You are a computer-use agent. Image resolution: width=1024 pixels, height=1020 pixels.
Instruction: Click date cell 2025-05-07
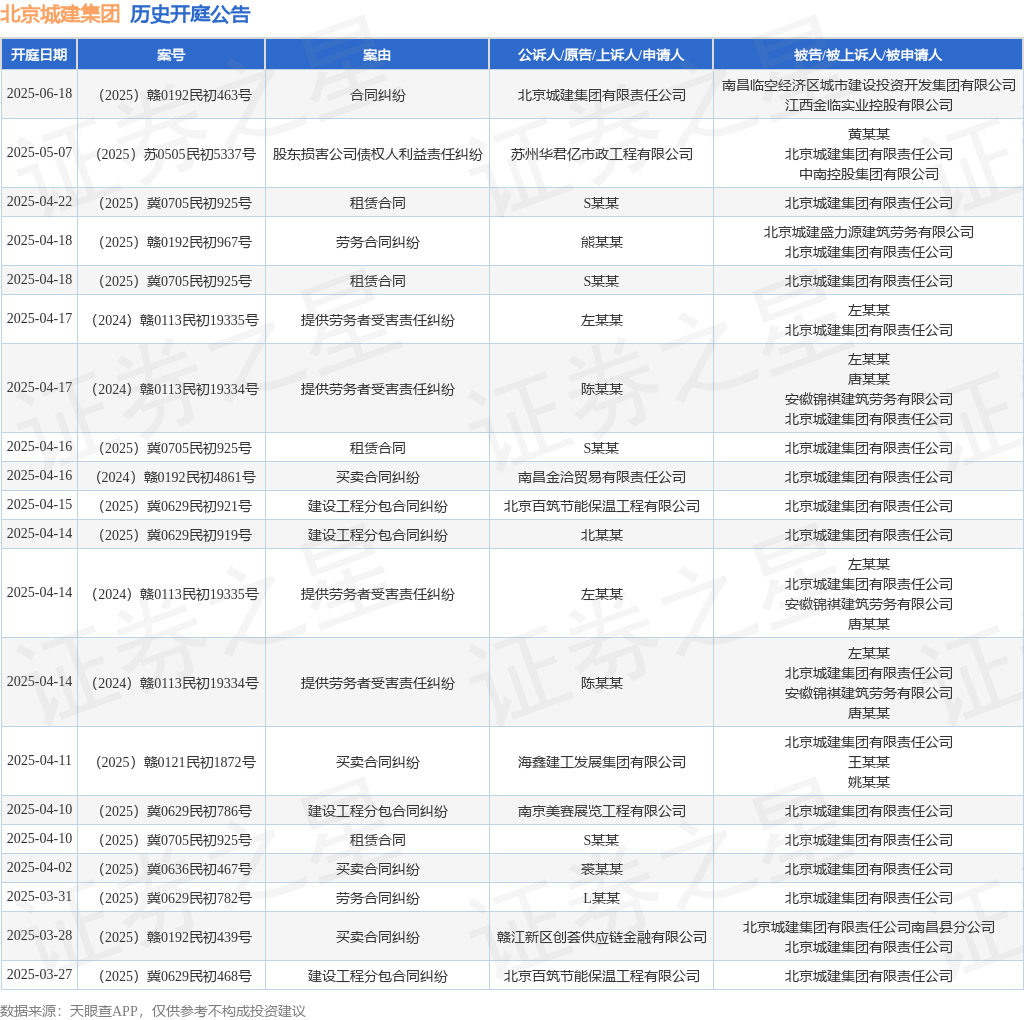click(39, 152)
